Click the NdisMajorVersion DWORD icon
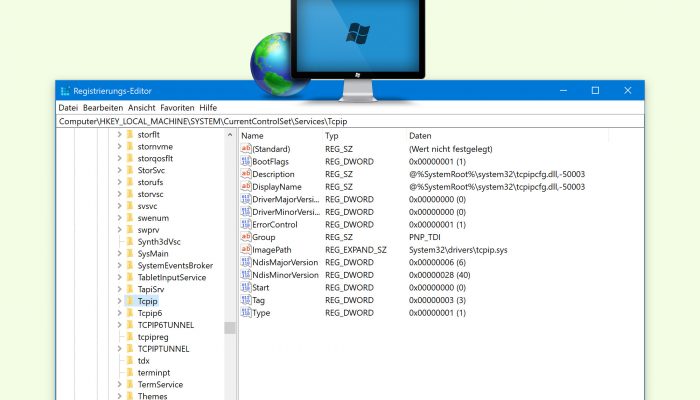This screenshot has width=700, height=400. 246,262
